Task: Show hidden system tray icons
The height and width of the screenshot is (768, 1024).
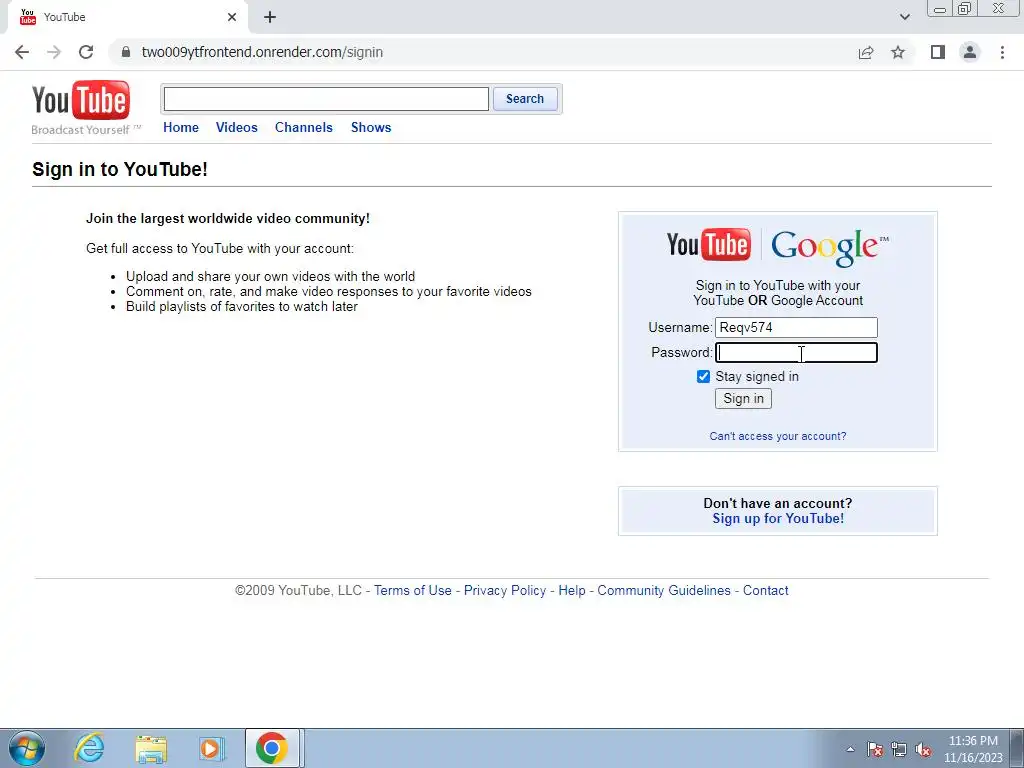Action: coord(850,749)
